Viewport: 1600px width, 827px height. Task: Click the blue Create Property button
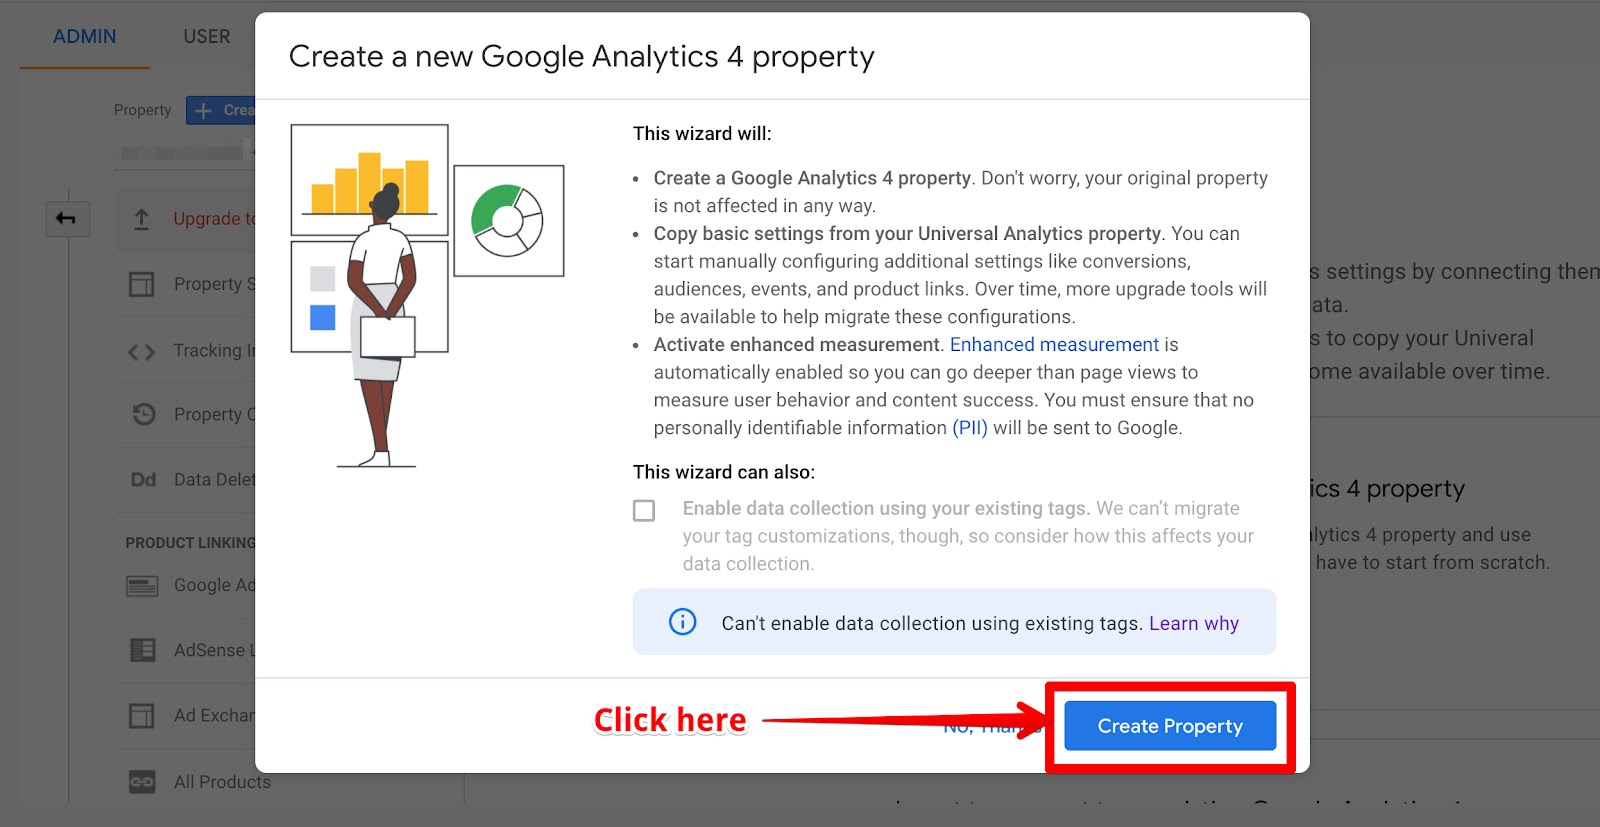pyautogui.click(x=1169, y=726)
